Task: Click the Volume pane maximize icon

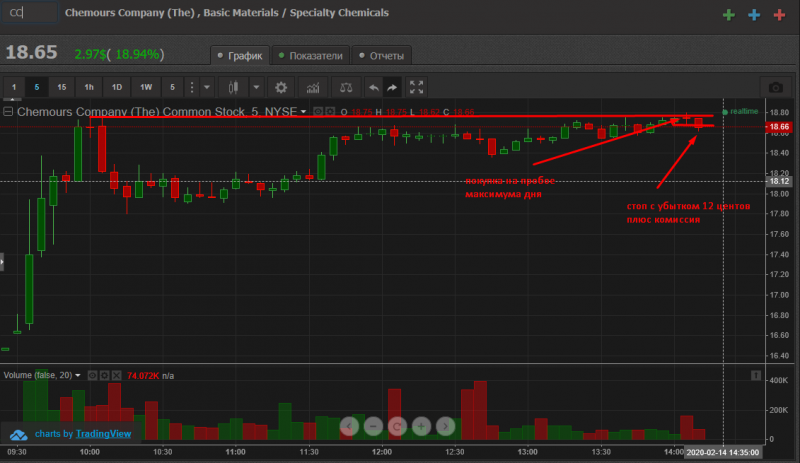Action: [x=756, y=375]
